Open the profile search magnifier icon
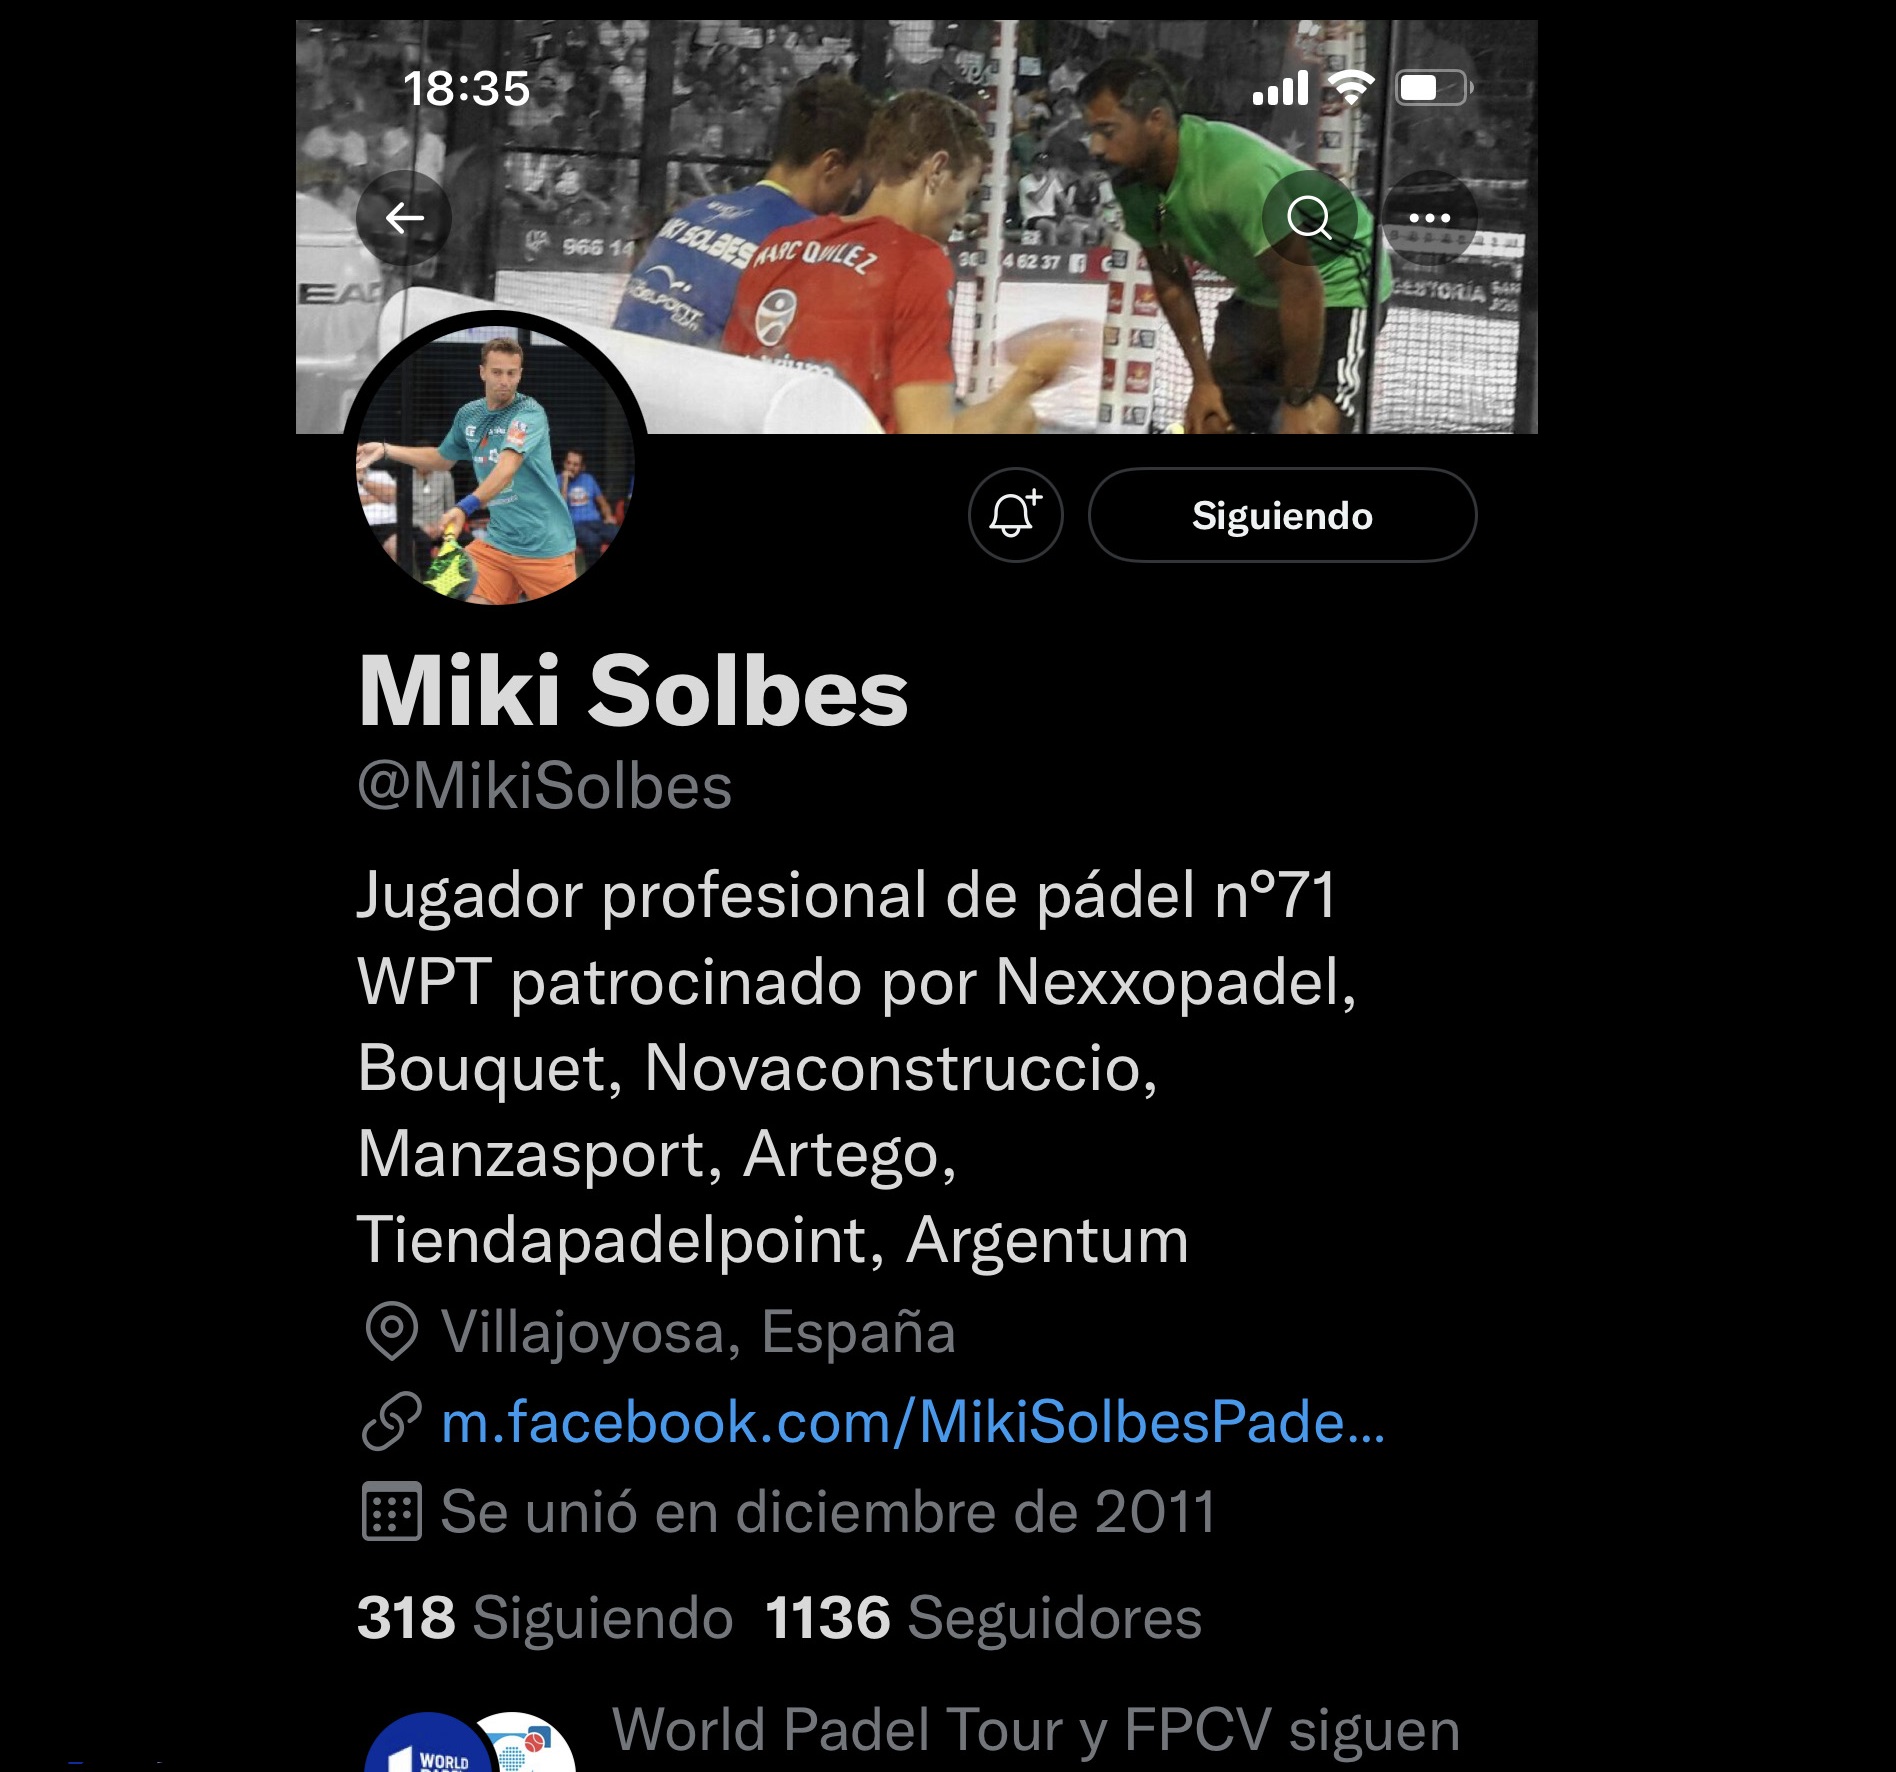The image size is (1896, 1772). click(1309, 217)
